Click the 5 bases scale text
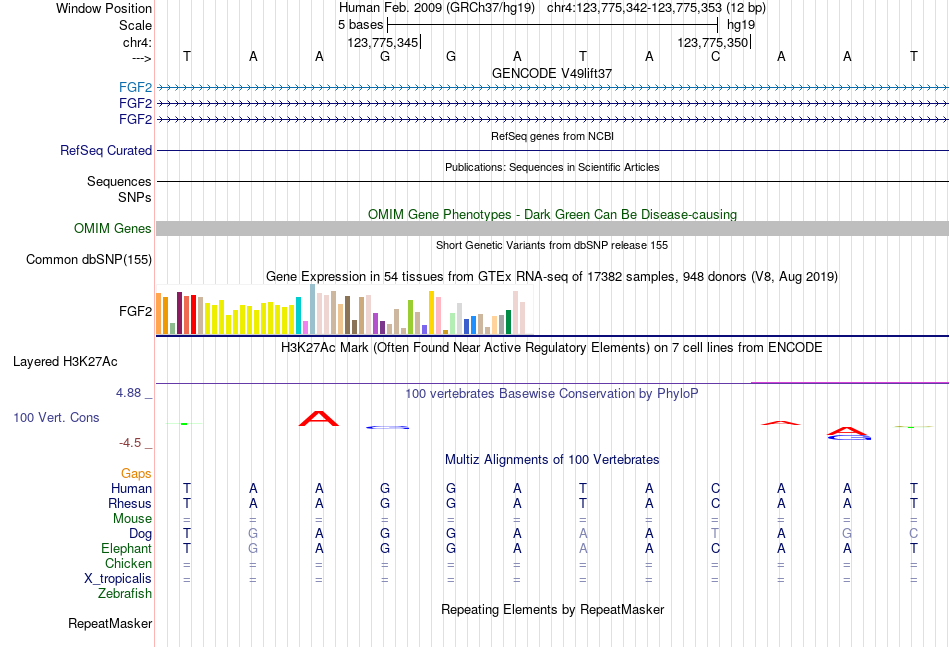 click(360, 25)
